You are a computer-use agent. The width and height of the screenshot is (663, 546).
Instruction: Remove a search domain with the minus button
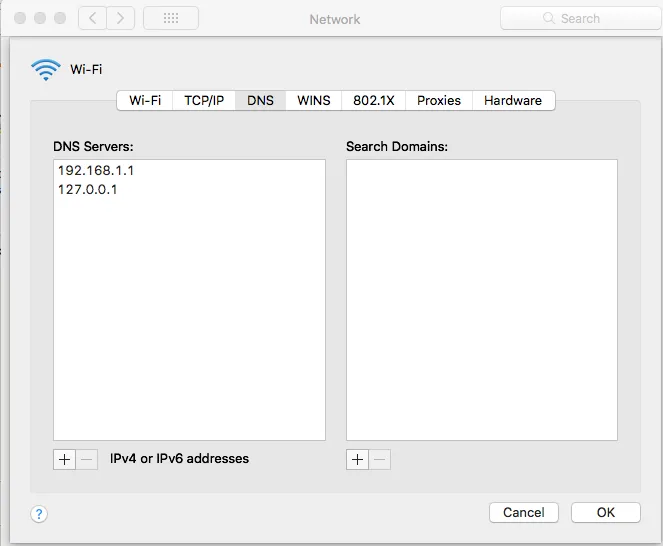coord(380,459)
